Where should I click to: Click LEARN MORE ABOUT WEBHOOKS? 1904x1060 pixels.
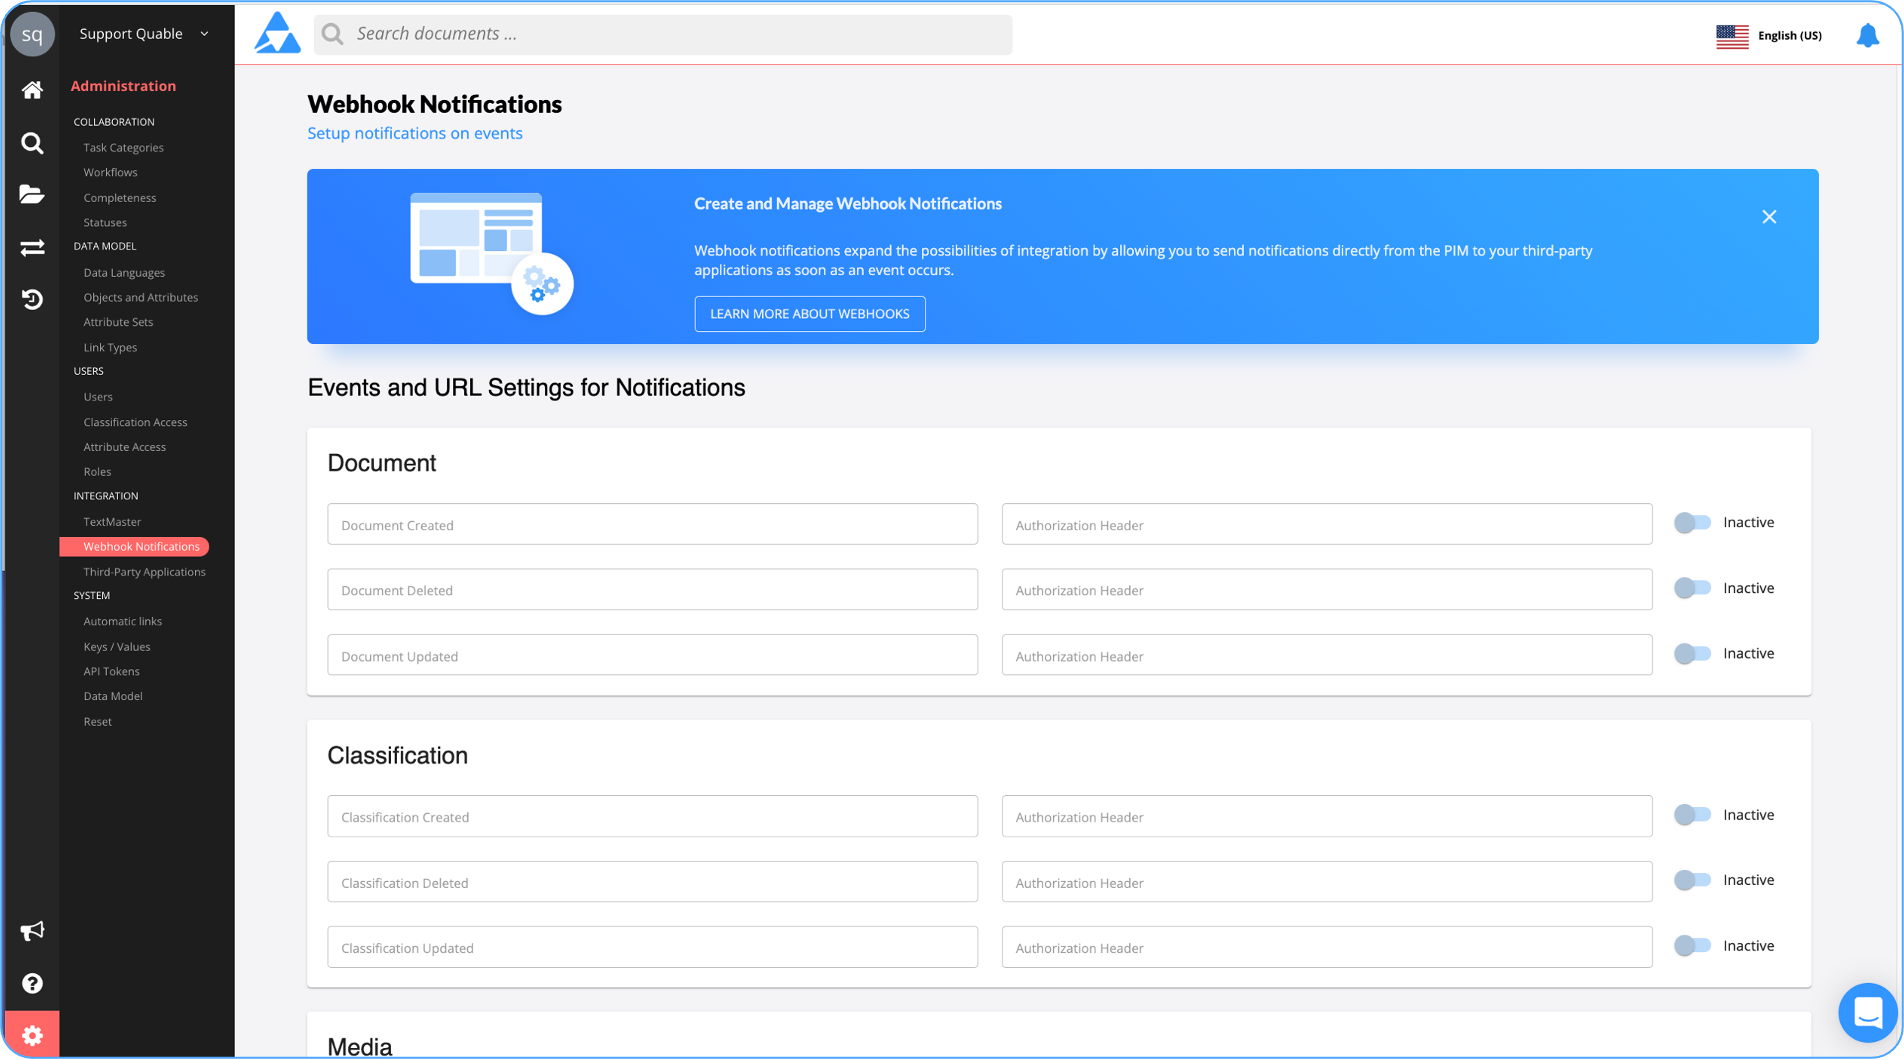810,313
